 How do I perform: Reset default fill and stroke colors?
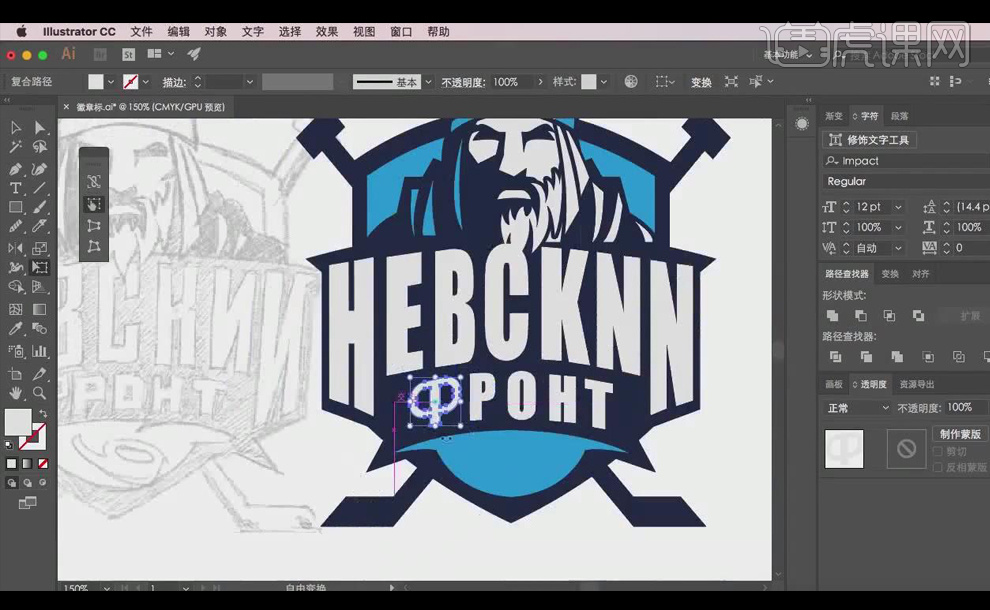[x=9, y=445]
